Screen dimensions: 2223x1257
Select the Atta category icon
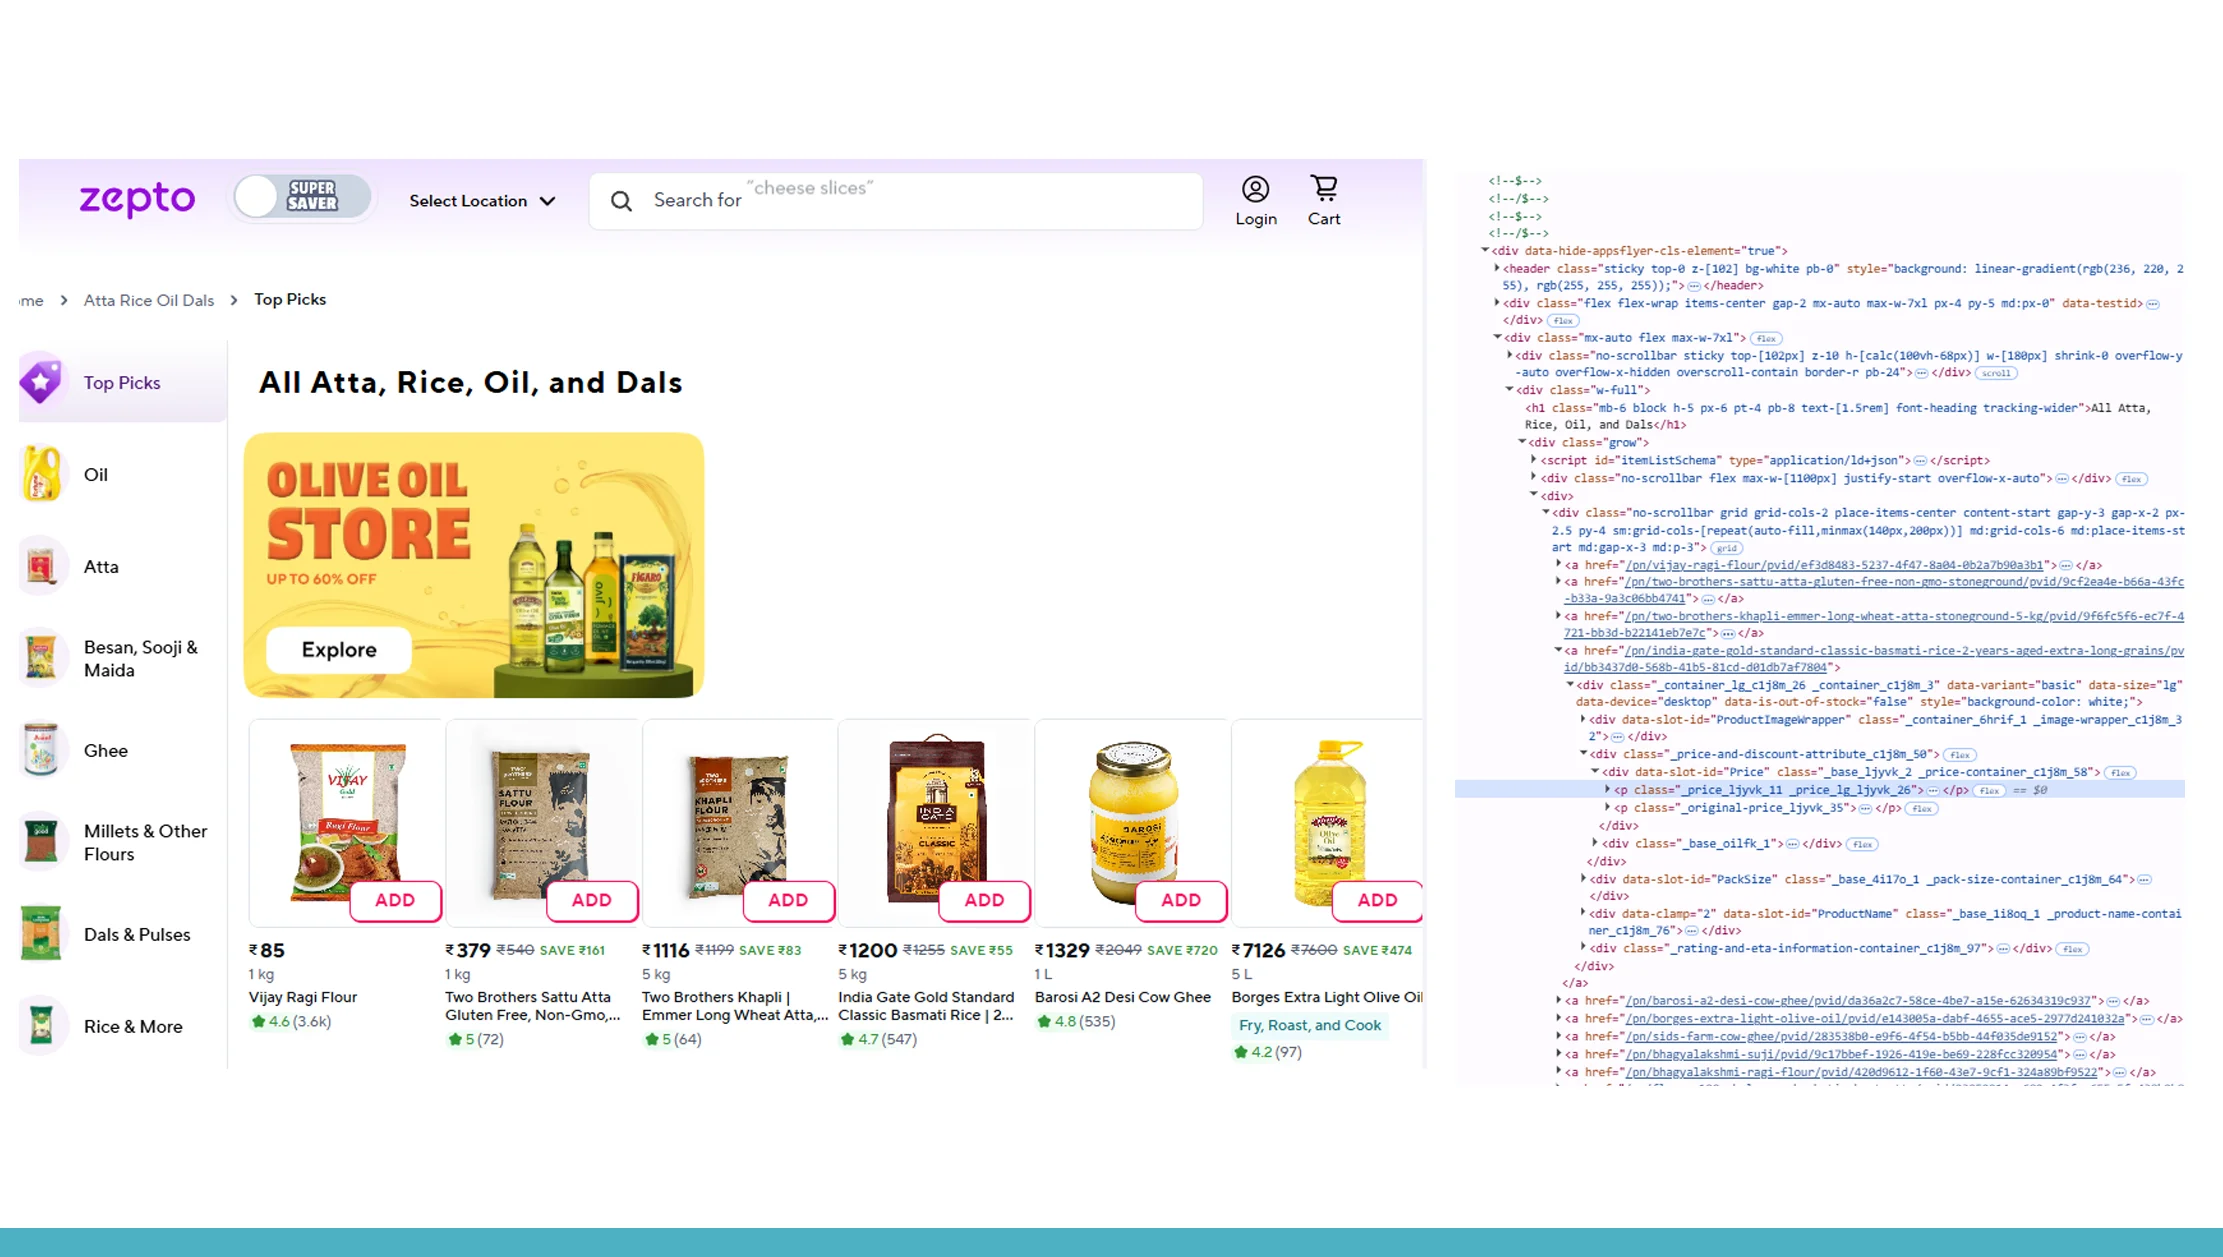[41, 566]
